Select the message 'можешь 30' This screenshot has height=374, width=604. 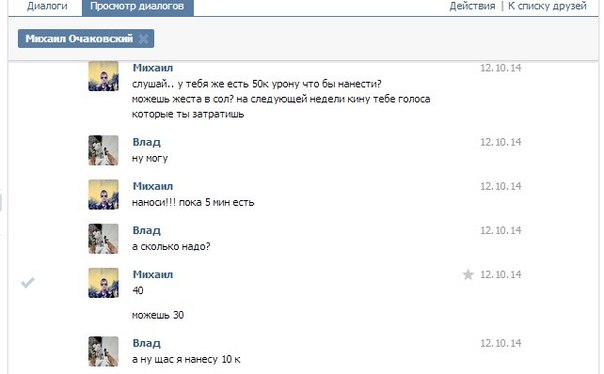click(158, 315)
